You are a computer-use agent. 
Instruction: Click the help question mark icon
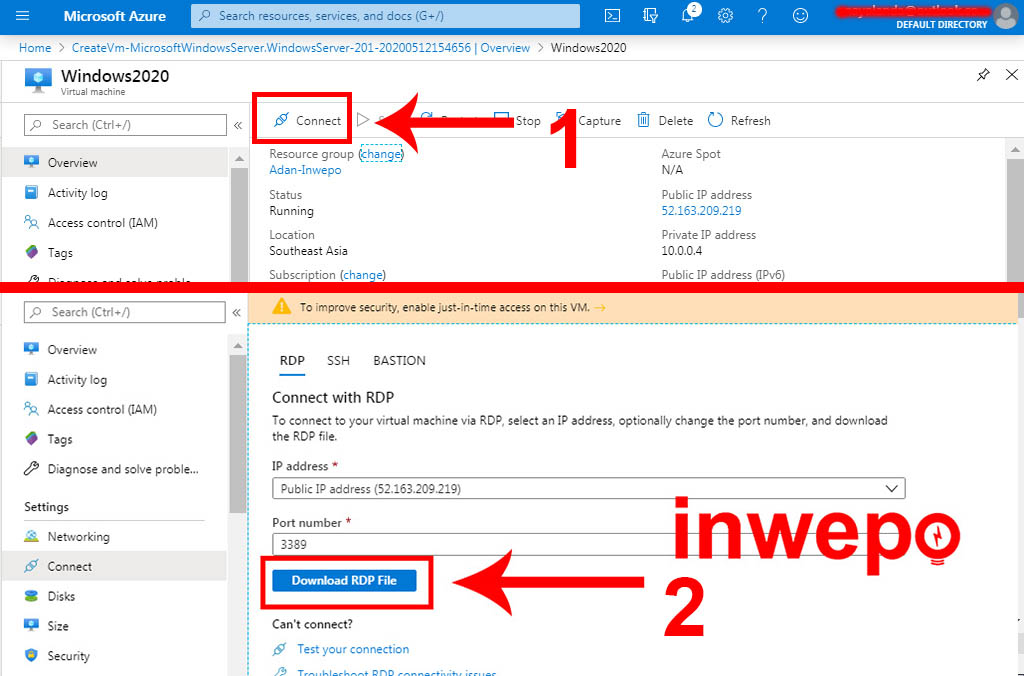click(x=762, y=16)
